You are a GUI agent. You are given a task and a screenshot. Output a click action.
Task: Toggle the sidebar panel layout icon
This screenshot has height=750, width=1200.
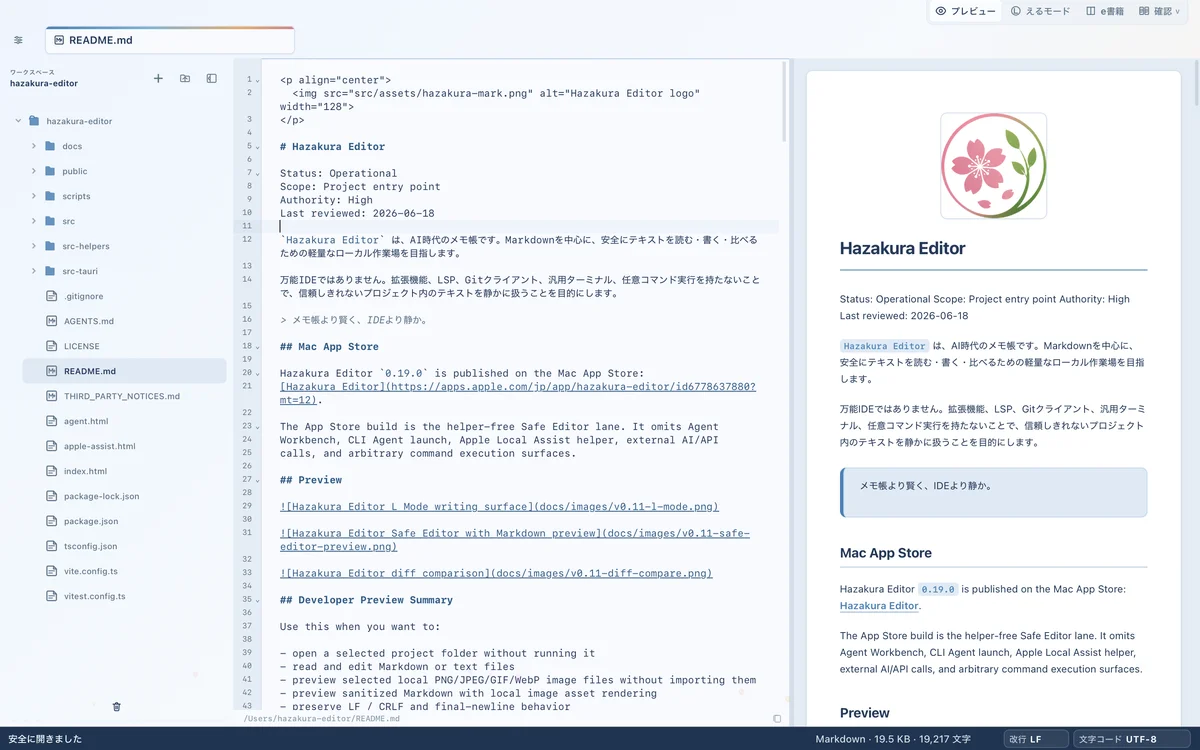(x=212, y=78)
